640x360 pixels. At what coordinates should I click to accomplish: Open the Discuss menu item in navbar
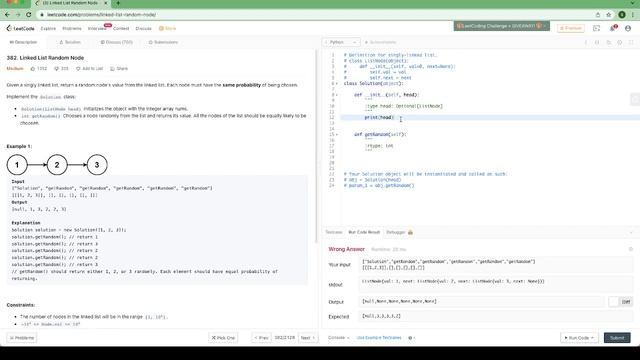coord(143,29)
